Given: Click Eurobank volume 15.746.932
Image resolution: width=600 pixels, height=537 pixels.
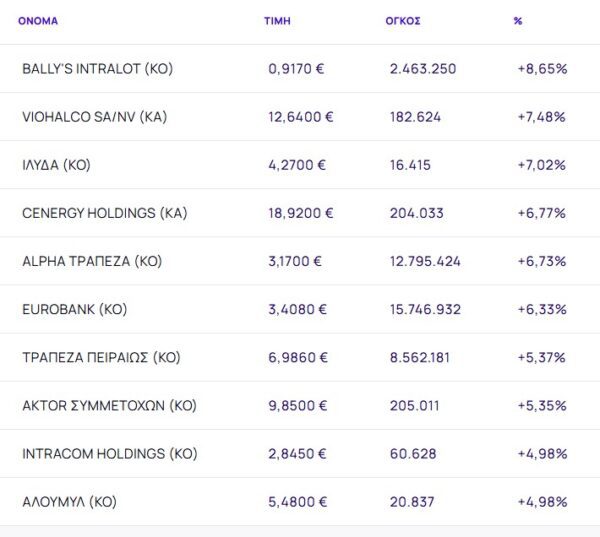Looking at the screenshot, I should [425, 309].
